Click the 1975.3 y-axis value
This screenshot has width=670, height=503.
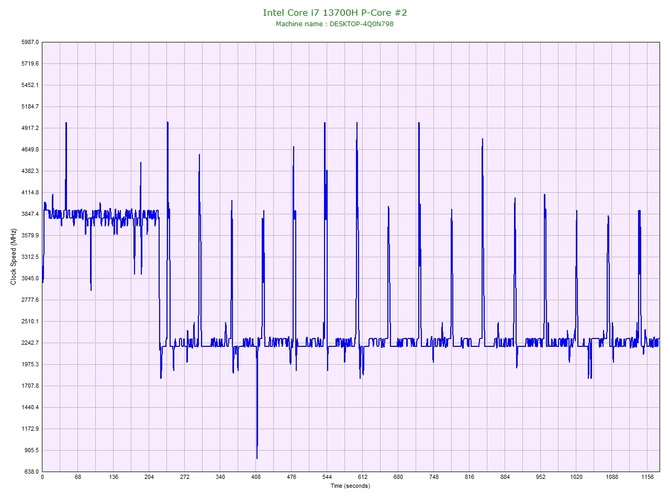[x=30, y=365]
